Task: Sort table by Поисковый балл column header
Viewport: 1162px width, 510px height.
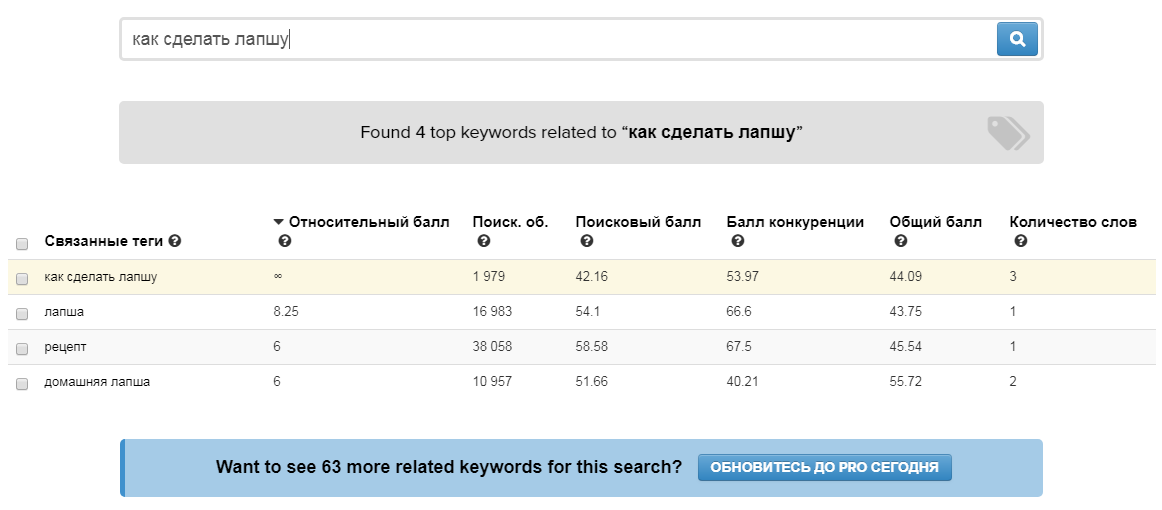Action: point(638,222)
